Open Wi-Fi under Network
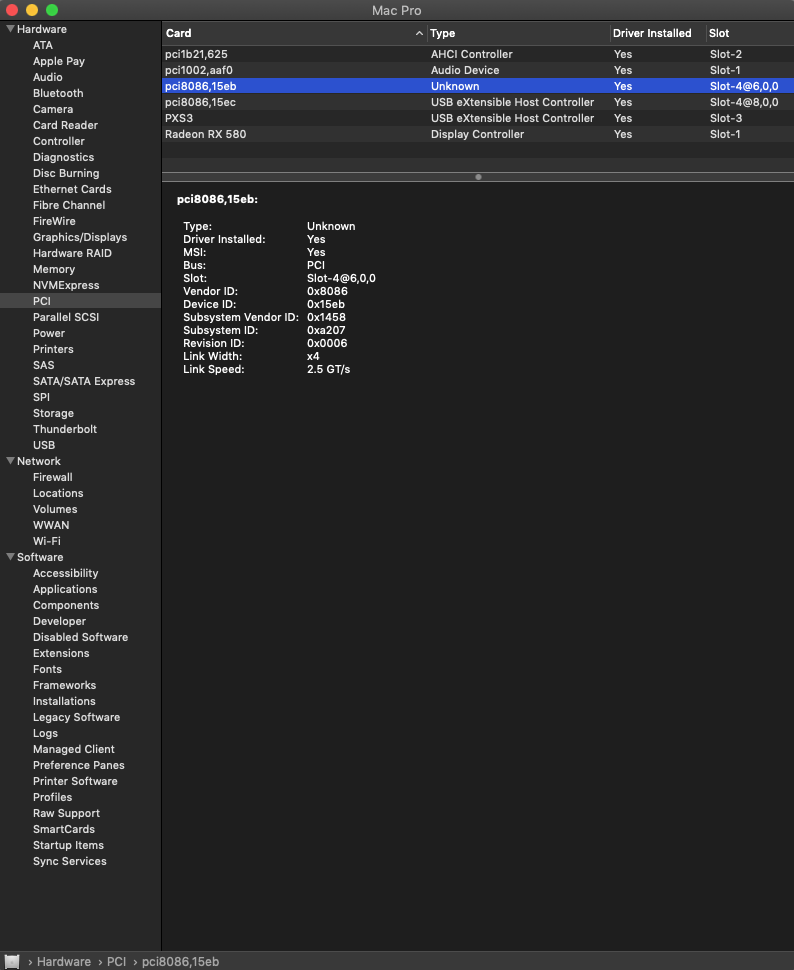This screenshot has height=970, width=794. click(46, 541)
